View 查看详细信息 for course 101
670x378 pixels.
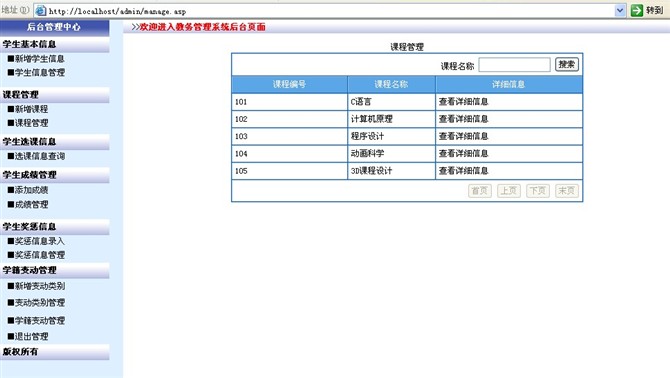point(463,102)
